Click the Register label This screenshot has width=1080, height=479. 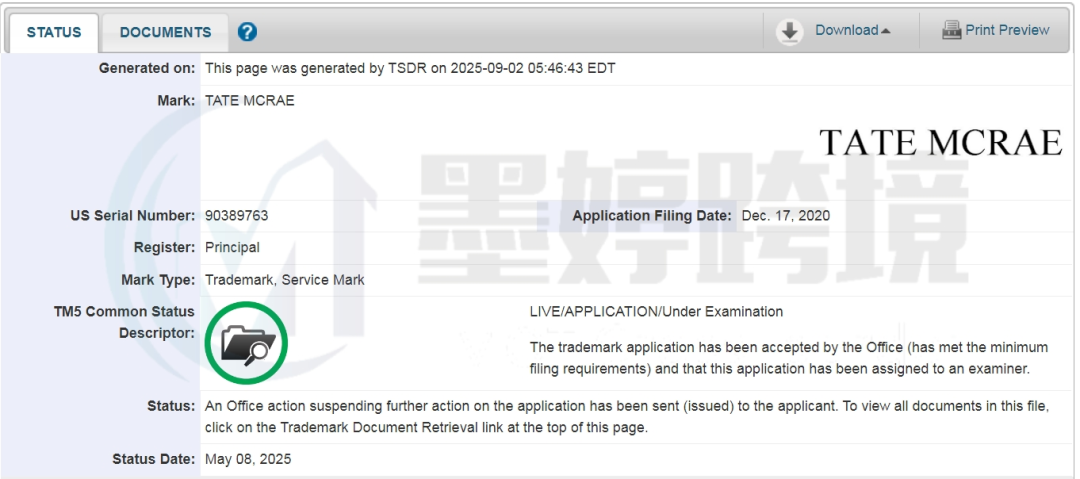point(165,247)
